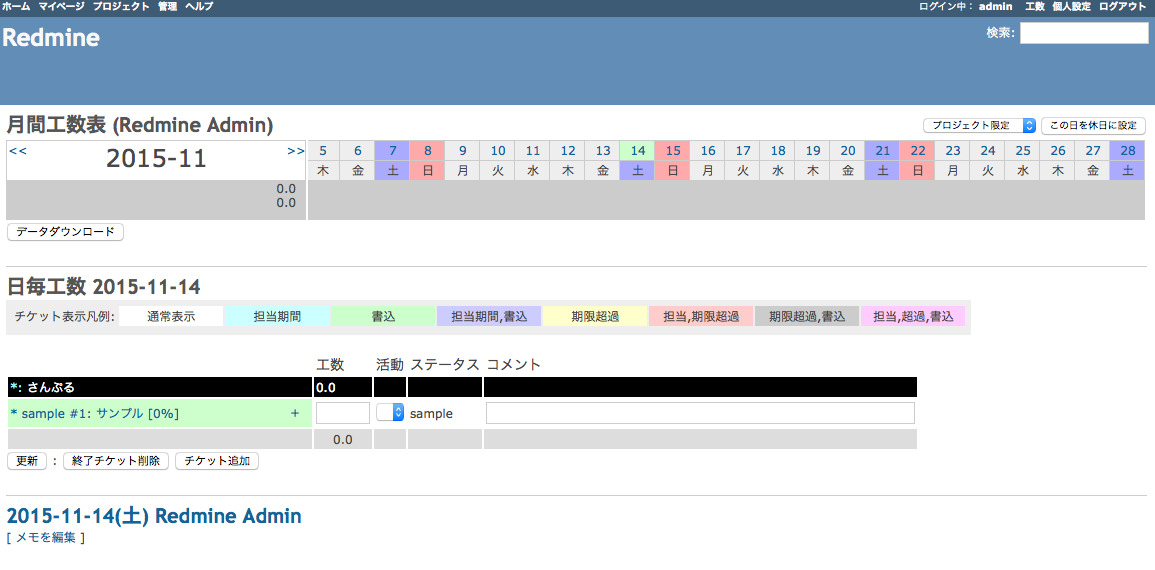The width and height of the screenshot is (1155, 570).
Task: Go to previous month with << arrow
Action: (x=18, y=151)
